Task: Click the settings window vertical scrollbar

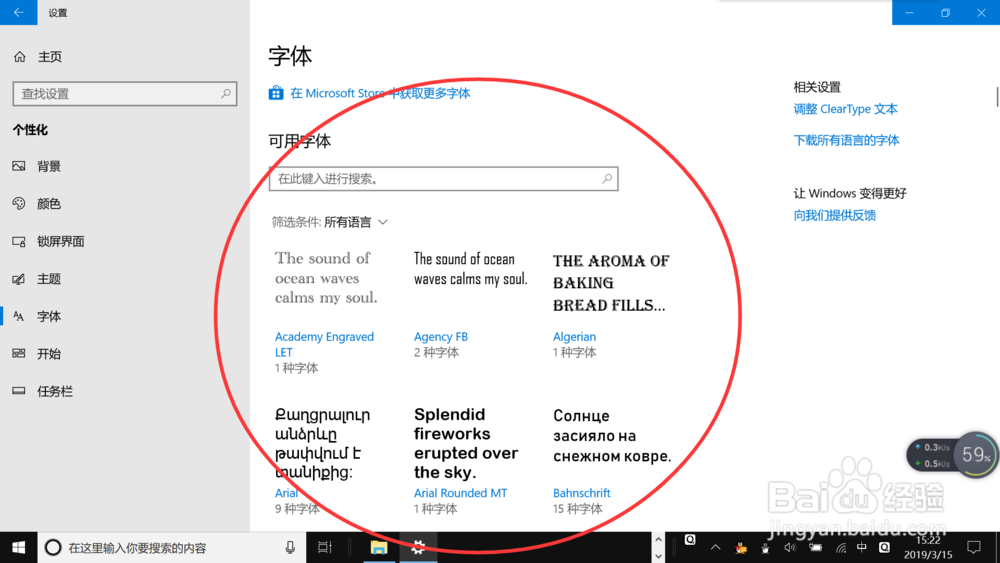Action: point(997,97)
